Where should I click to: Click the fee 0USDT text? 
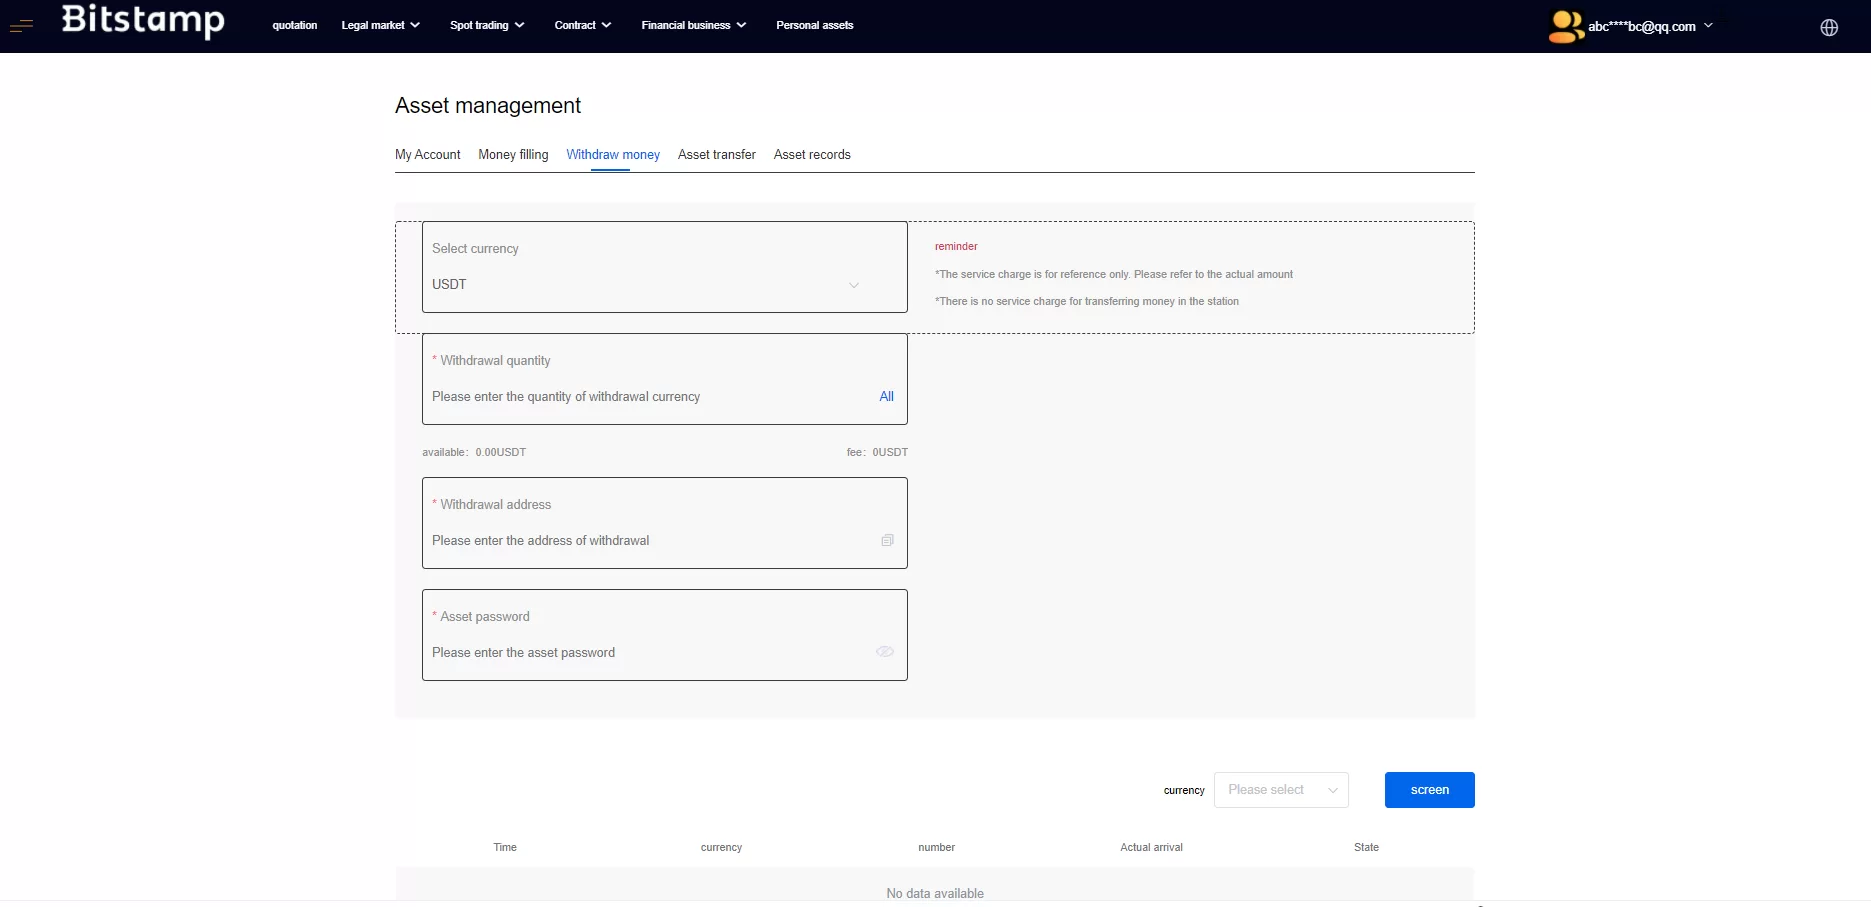[877, 452]
